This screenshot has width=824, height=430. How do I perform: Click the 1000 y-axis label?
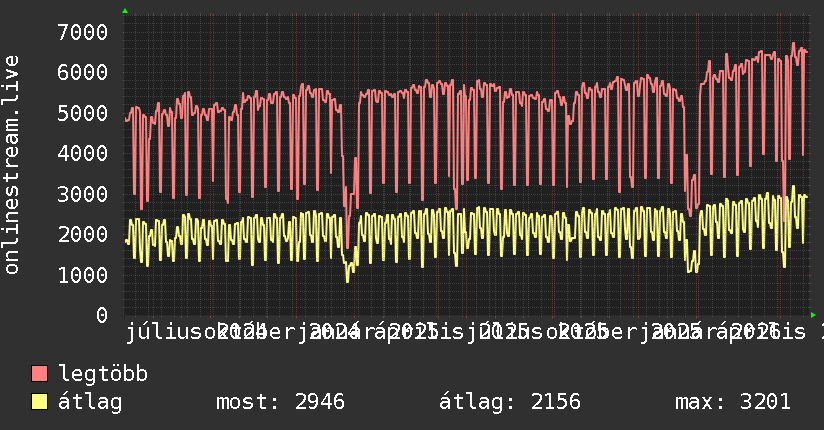(83, 275)
